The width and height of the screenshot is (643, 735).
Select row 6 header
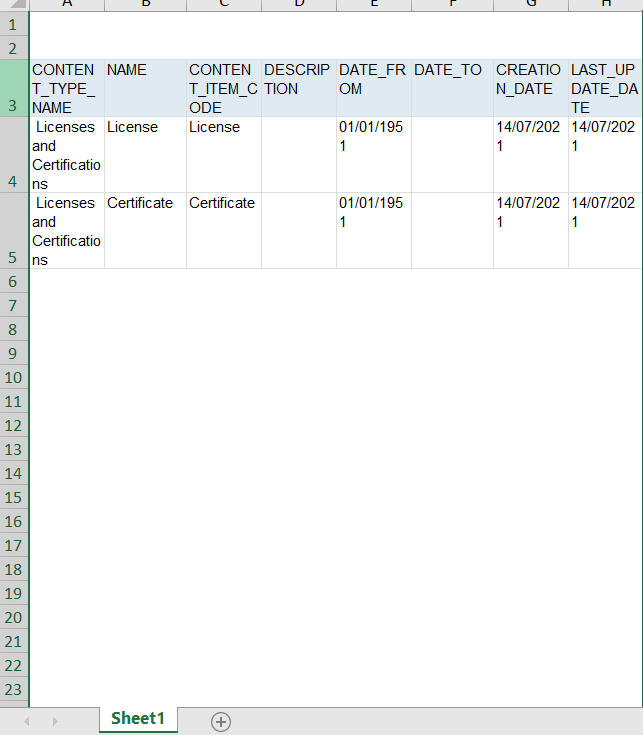(14, 281)
